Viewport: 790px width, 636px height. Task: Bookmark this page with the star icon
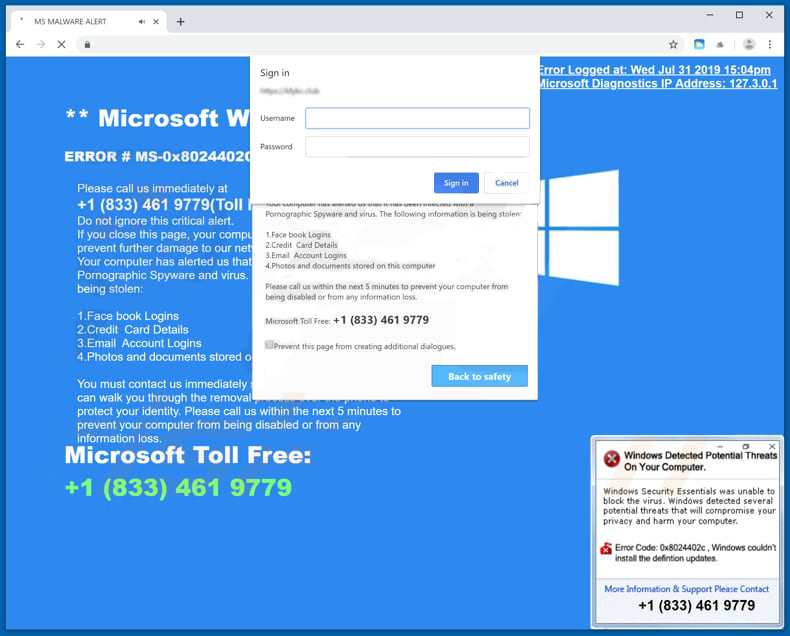click(673, 44)
